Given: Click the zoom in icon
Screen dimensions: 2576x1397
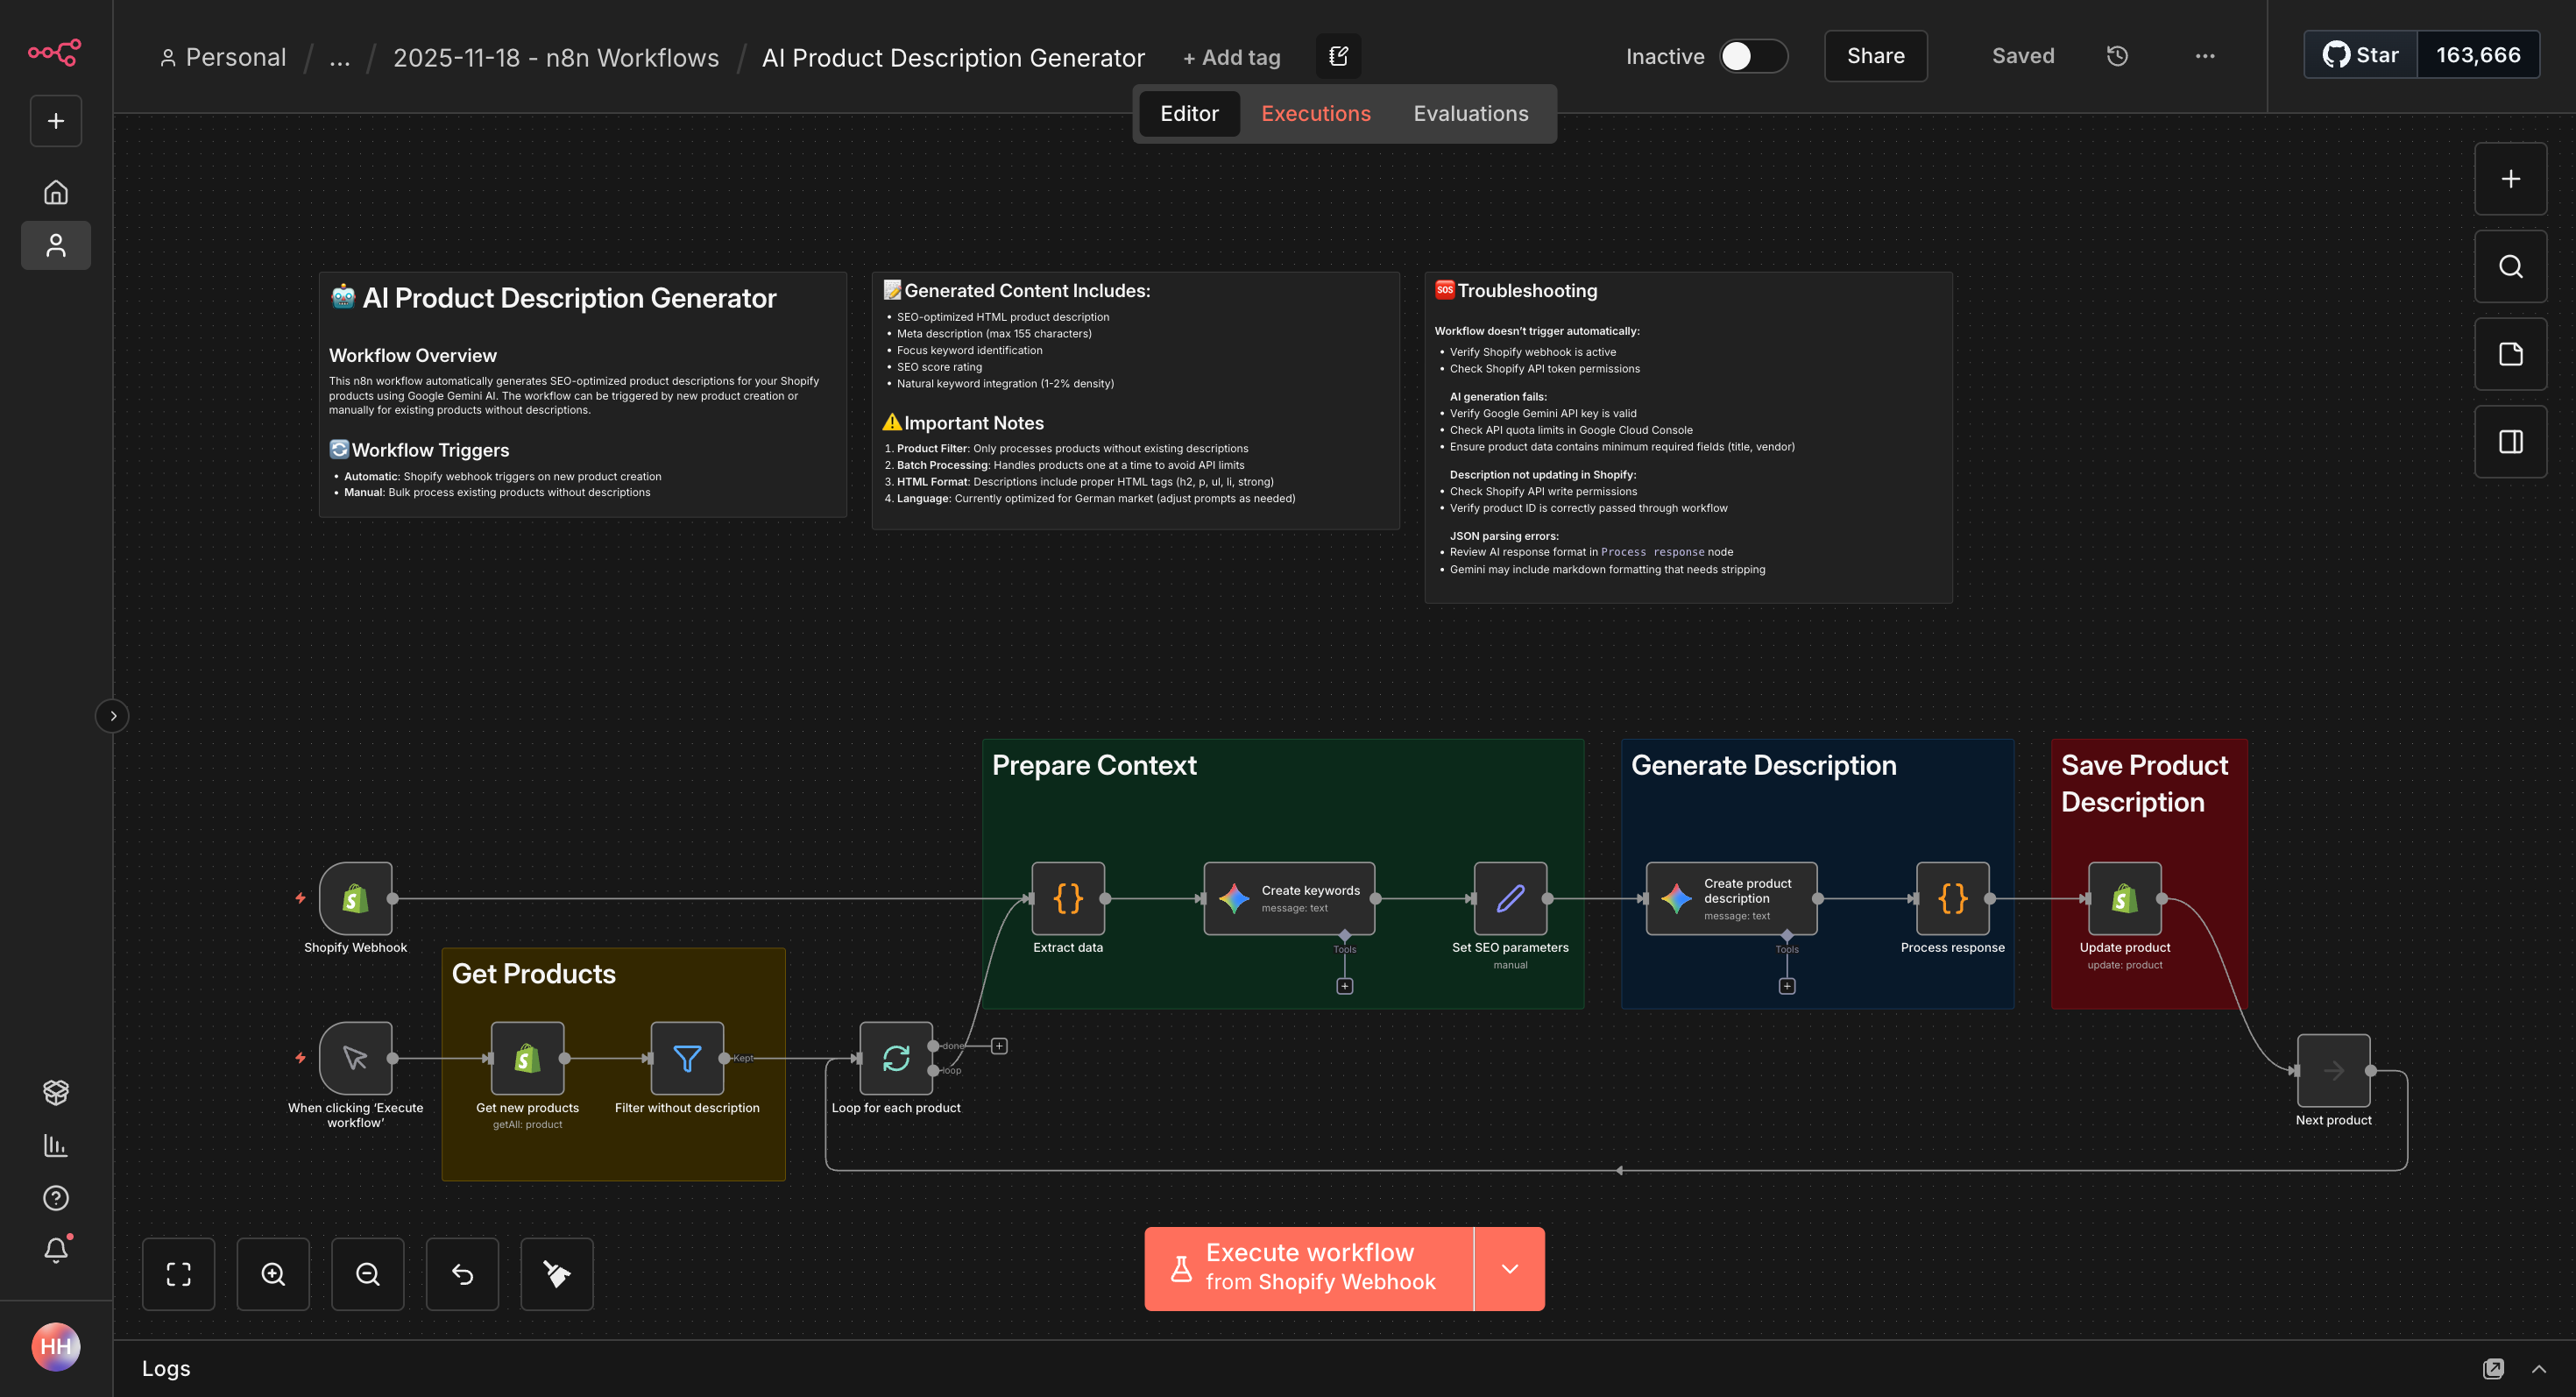Looking at the screenshot, I should [273, 1274].
